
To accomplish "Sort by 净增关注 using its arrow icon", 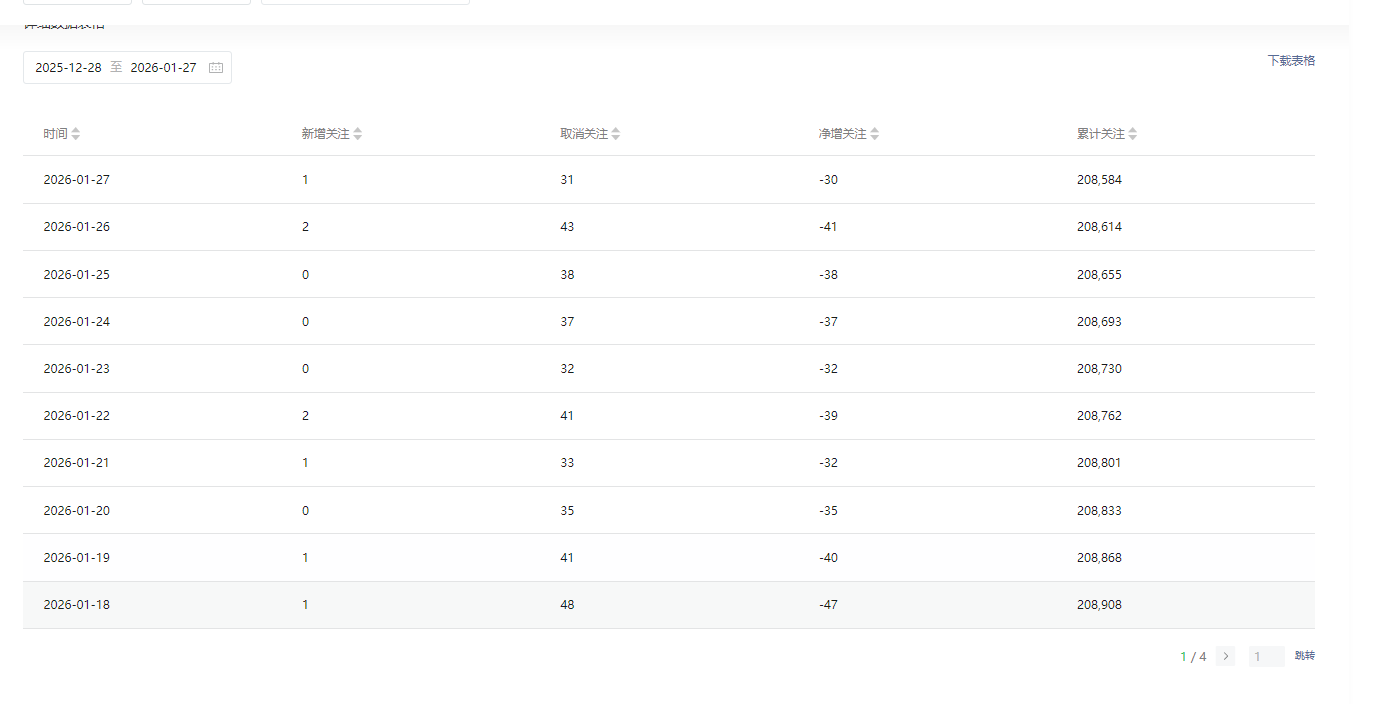I will pyautogui.click(x=875, y=134).
